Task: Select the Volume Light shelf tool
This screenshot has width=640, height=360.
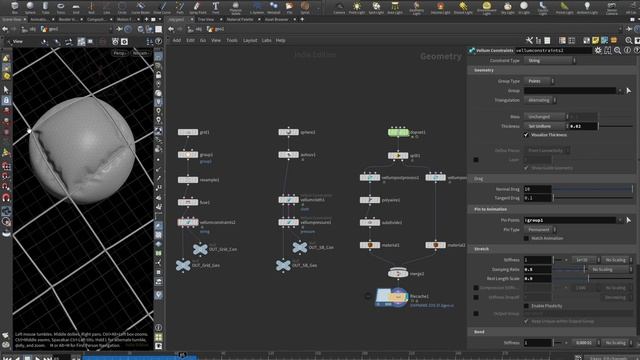Action: pyautogui.click(x=440, y=7)
